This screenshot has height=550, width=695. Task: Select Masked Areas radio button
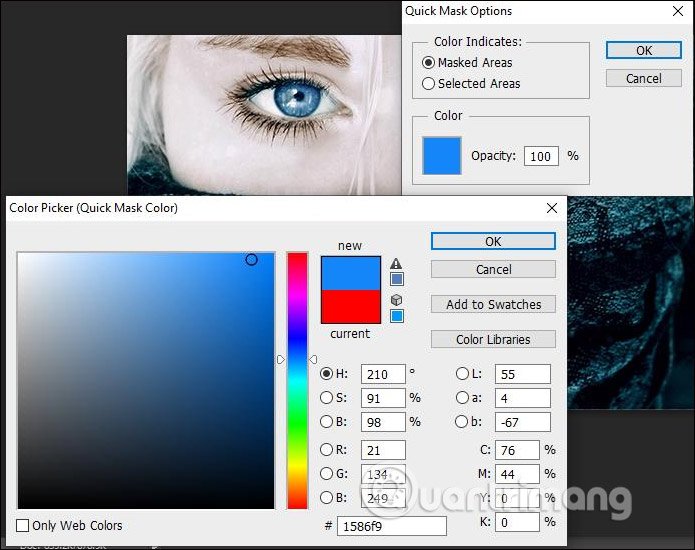428,63
